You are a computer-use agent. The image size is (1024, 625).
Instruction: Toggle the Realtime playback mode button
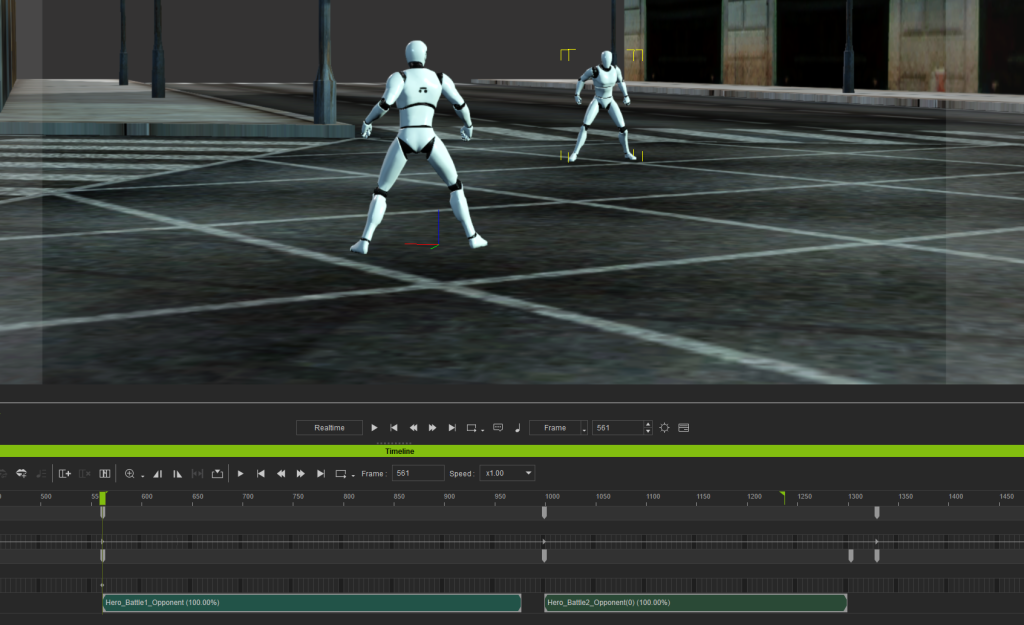pyautogui.click(x=329, y=428)
